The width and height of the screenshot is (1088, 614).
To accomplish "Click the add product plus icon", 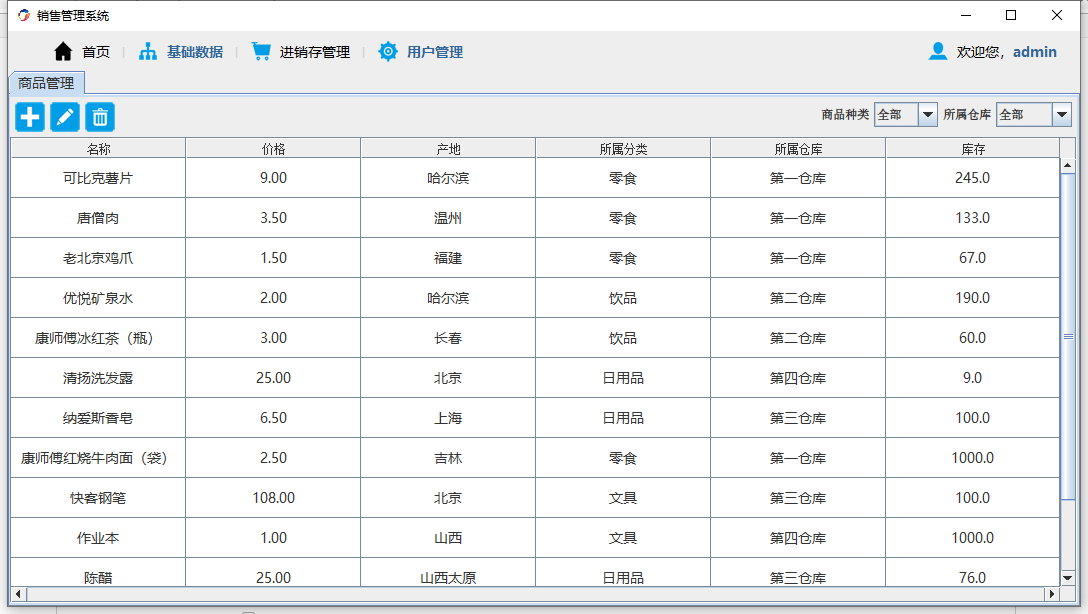I will pyautogui.click(x=30, y=117).
